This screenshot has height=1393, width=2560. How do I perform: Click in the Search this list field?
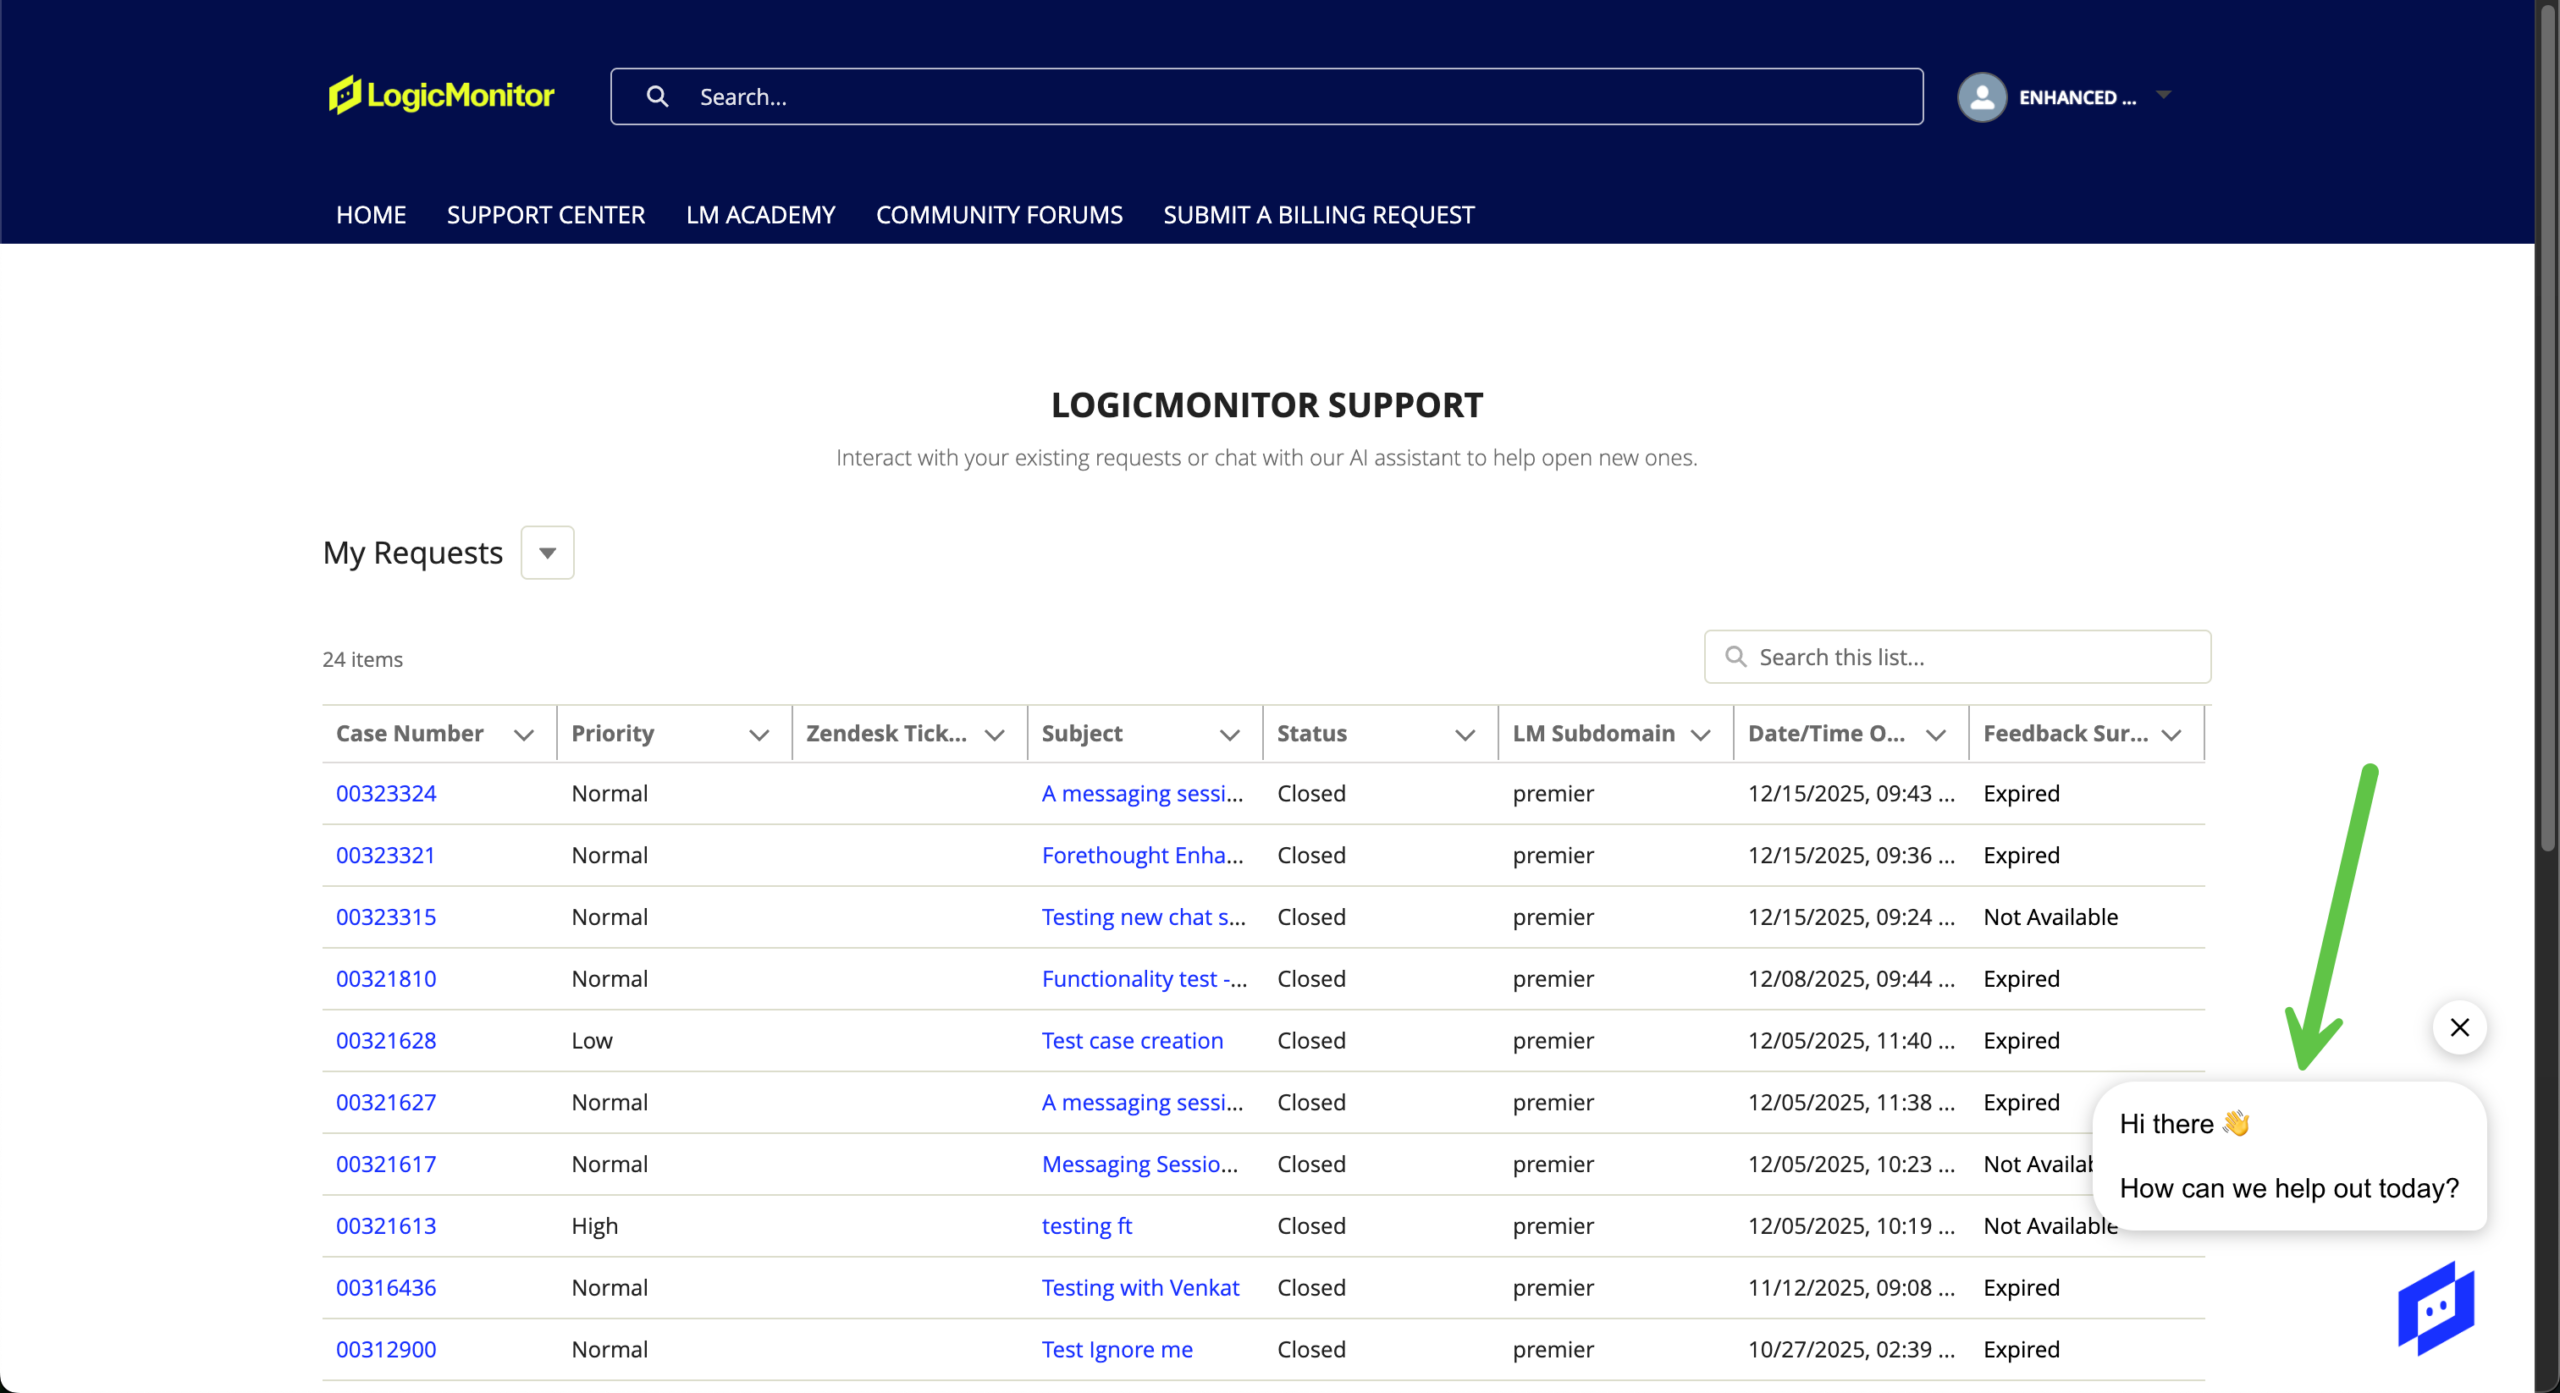point(1957,657)
